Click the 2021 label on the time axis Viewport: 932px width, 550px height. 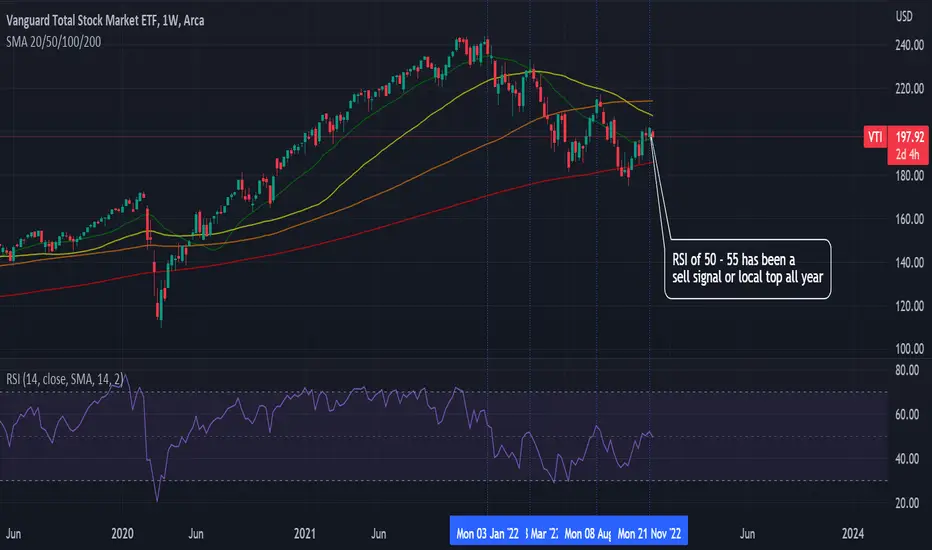304,533
